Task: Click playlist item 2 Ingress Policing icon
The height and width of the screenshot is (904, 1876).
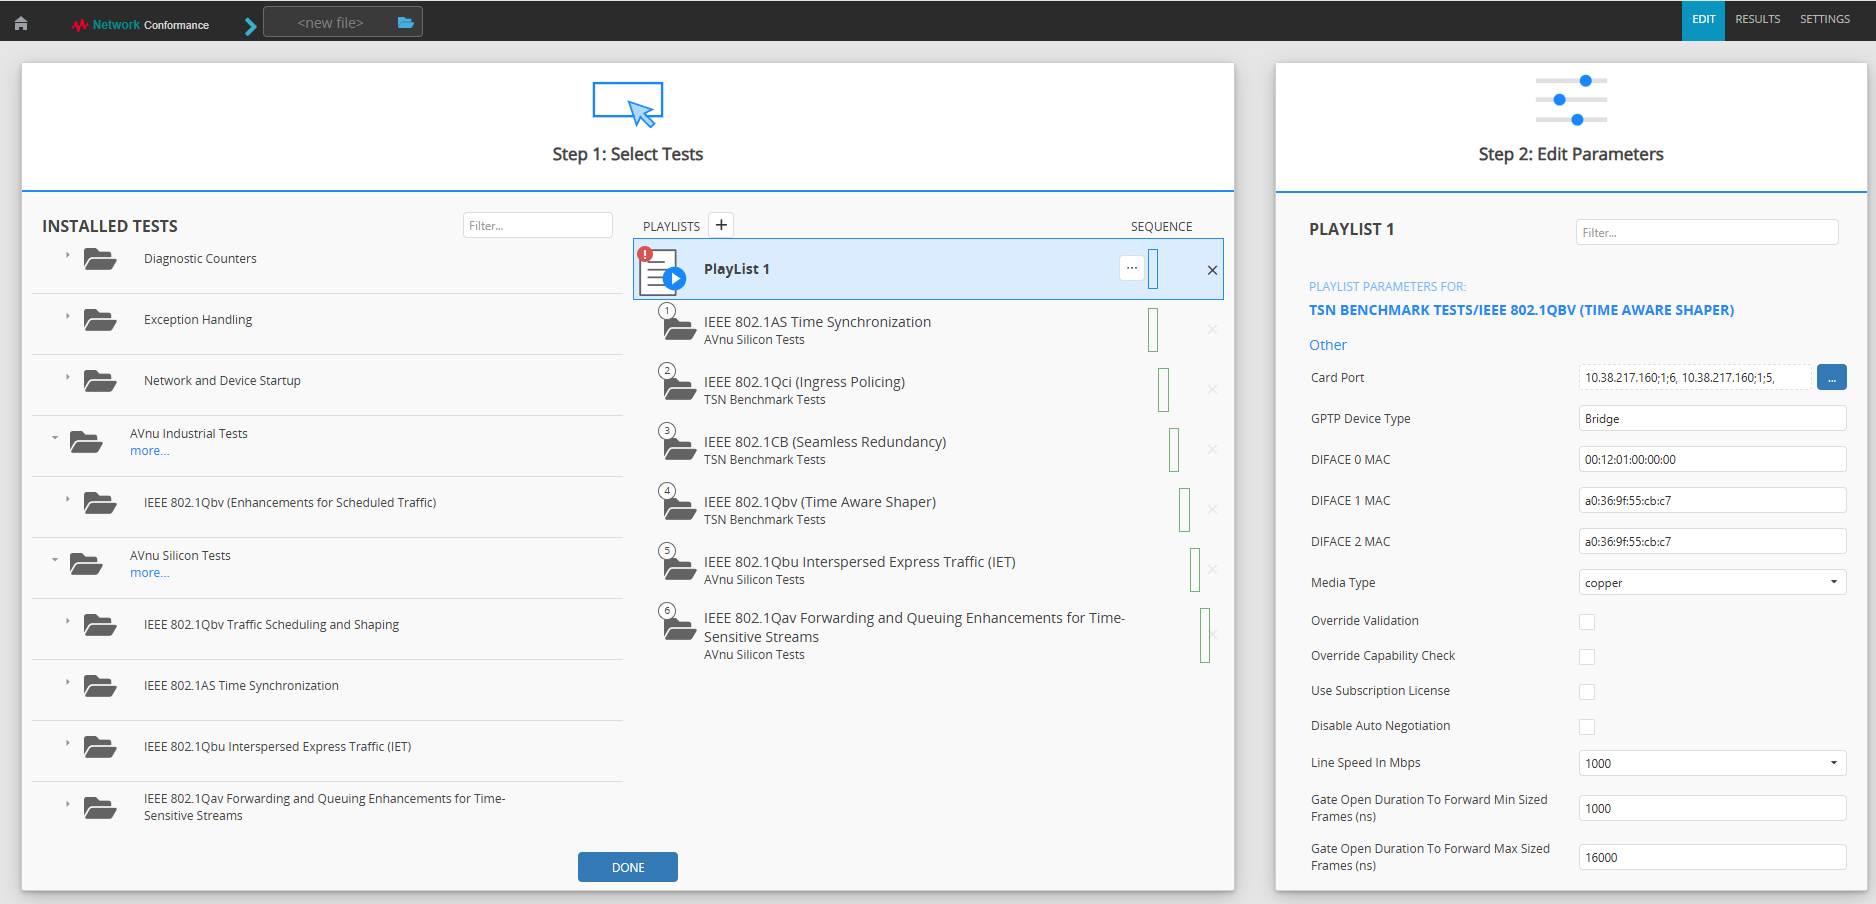Action: click(x=679, y=389)
